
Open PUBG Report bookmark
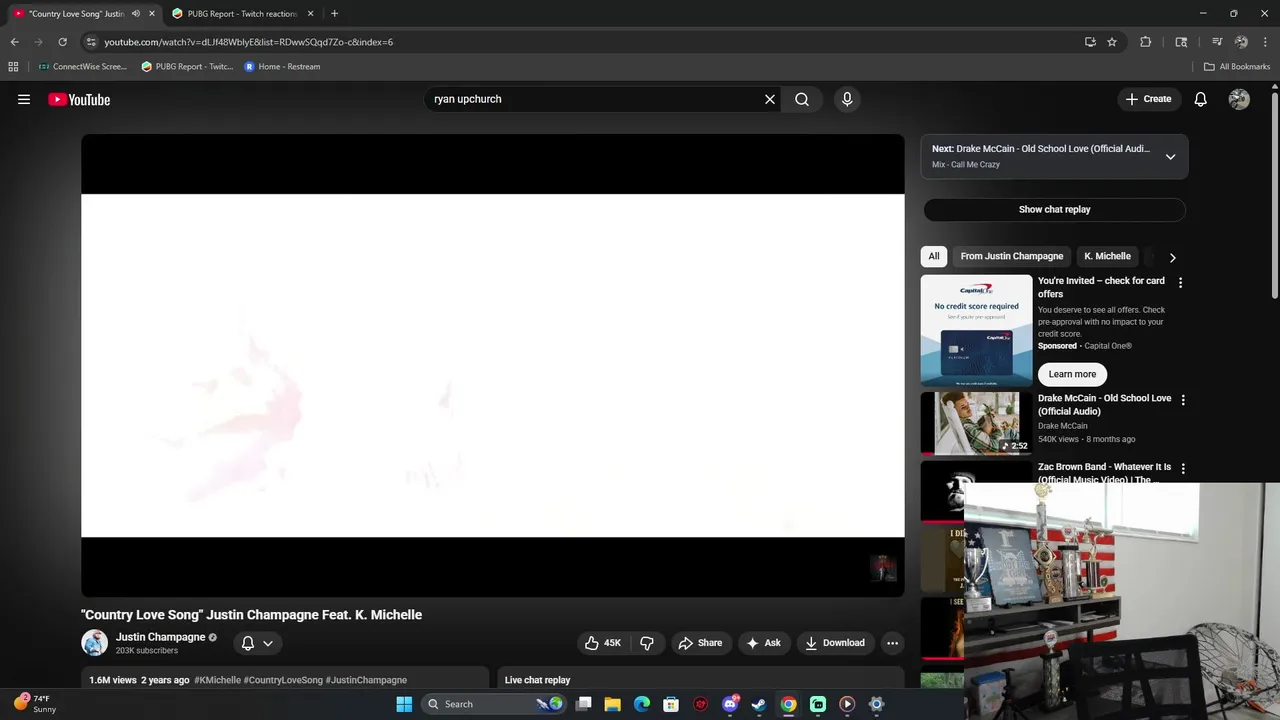(x=187, y=67)
